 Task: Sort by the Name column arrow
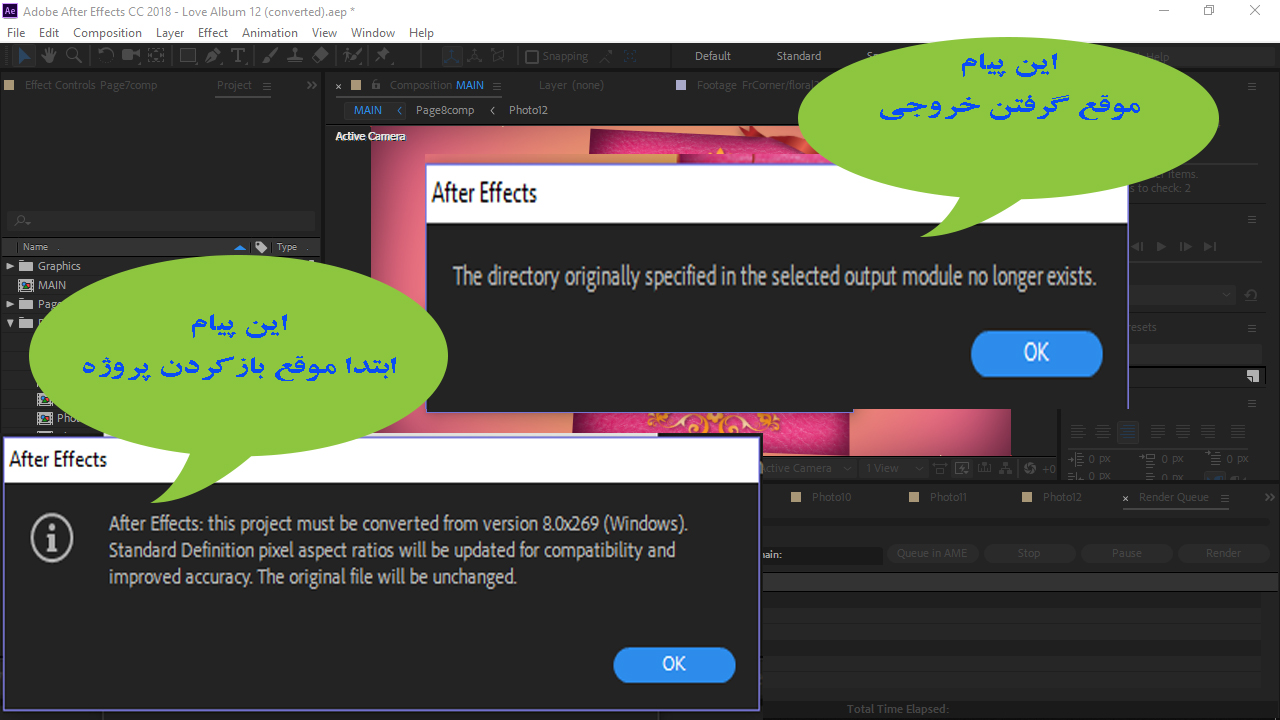tap(239, 247)
